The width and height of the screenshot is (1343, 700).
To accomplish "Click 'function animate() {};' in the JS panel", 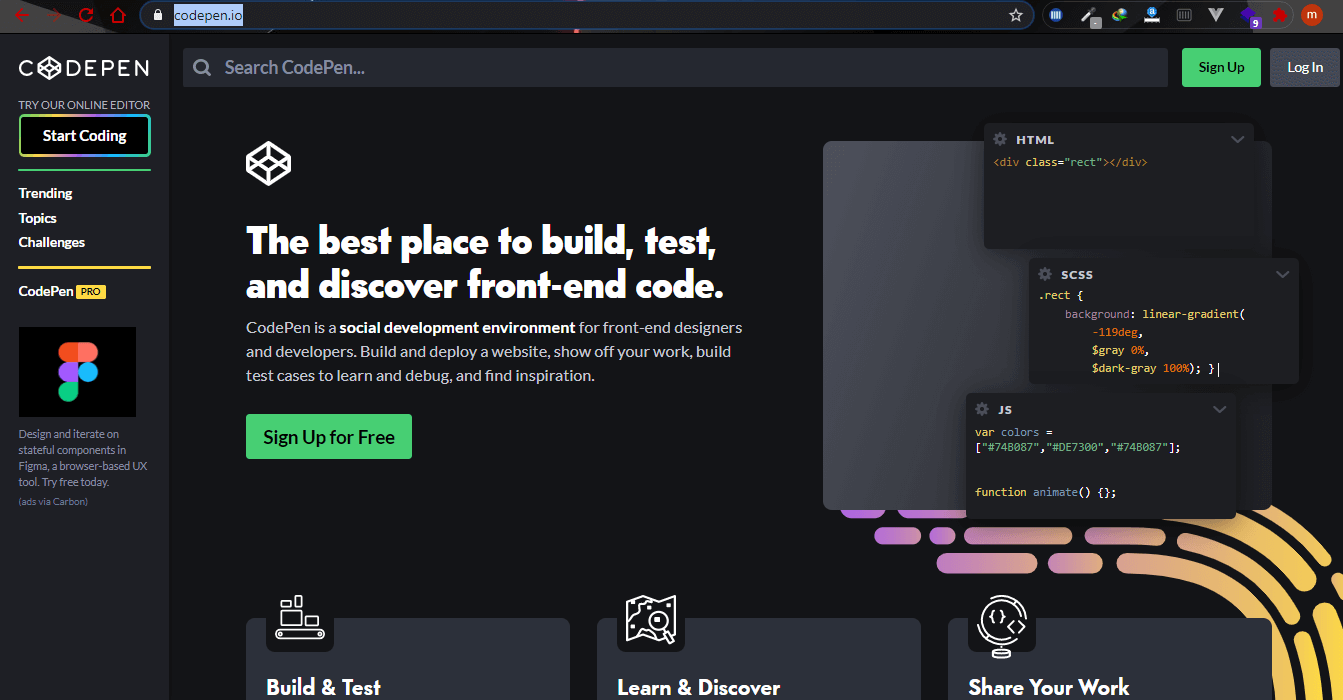I will [1045, 492].
